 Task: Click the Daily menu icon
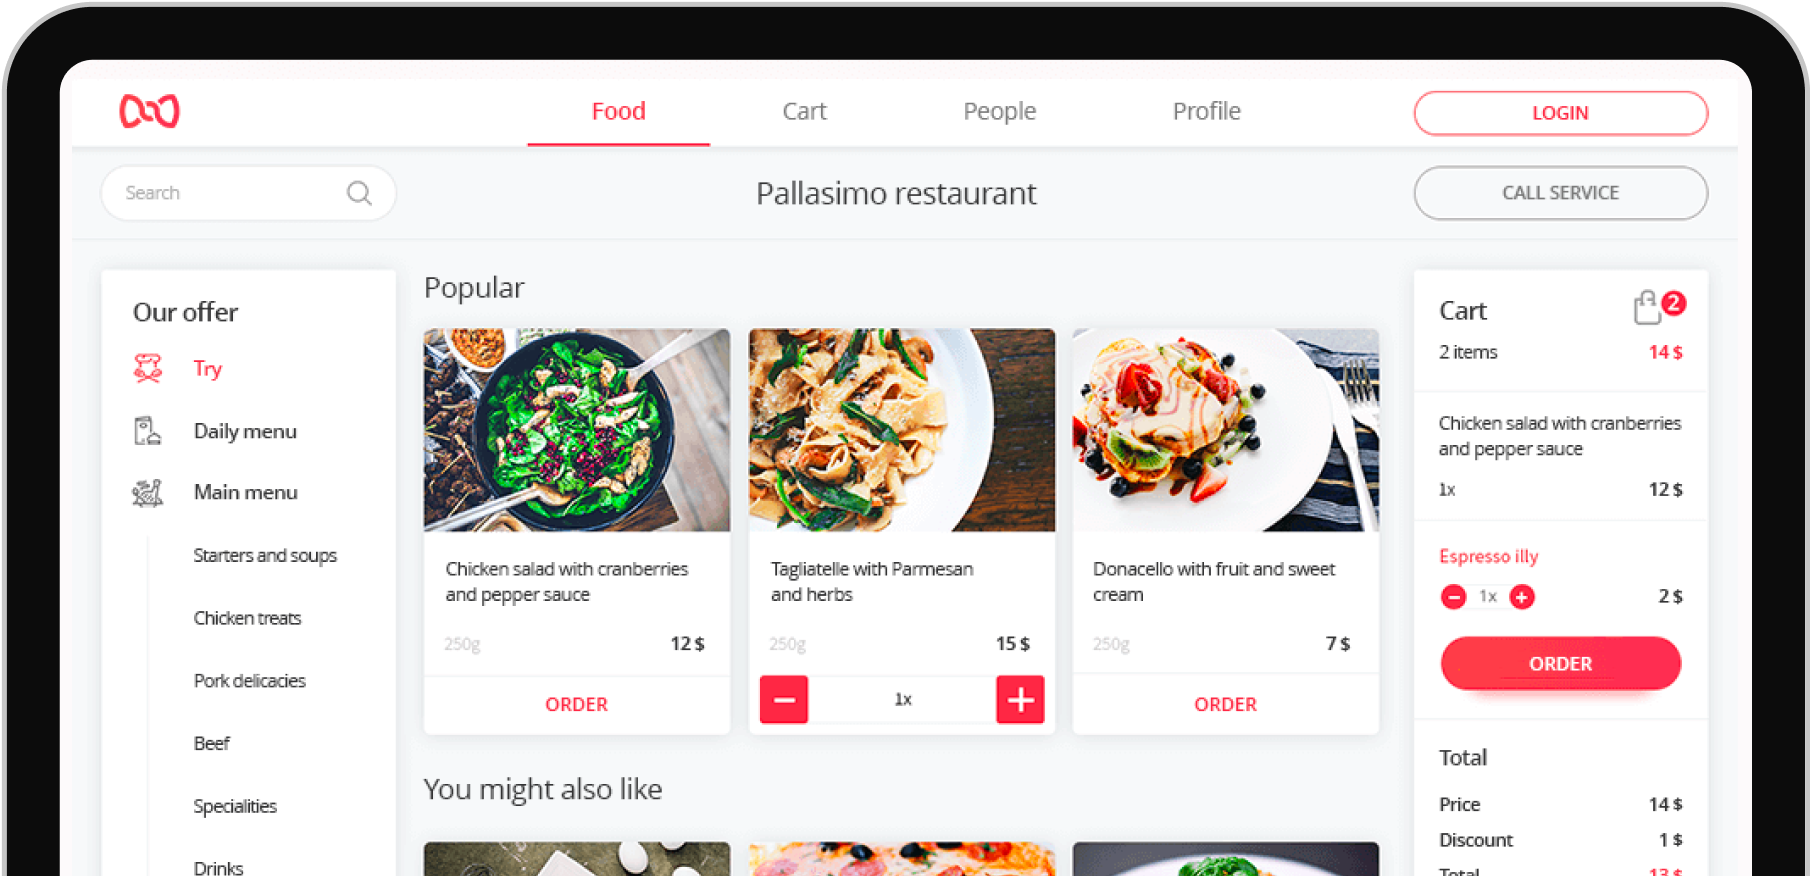(x=148, y=431)
